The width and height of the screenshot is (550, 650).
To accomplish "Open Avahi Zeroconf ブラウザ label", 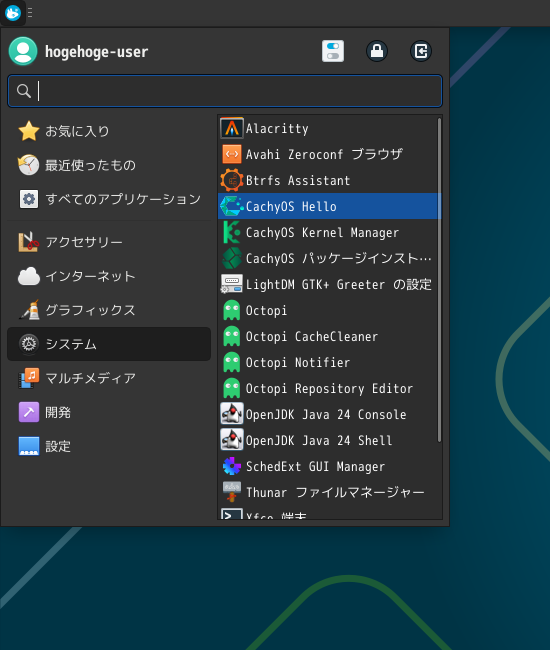I will [324, 154].
